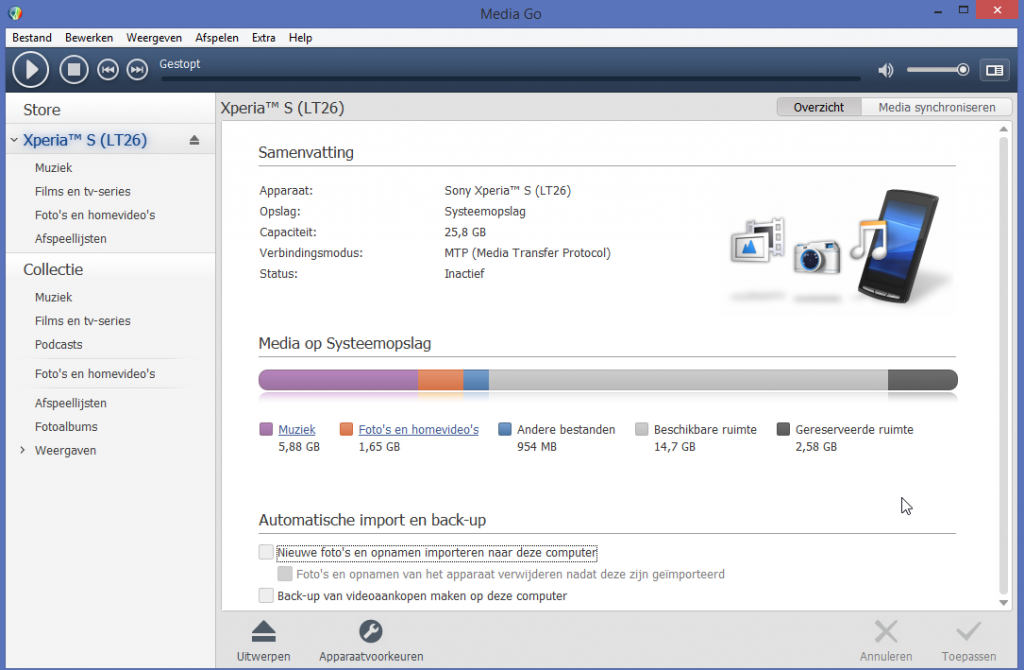
Task: Open the Bestand menu
Action: point(32,38)
